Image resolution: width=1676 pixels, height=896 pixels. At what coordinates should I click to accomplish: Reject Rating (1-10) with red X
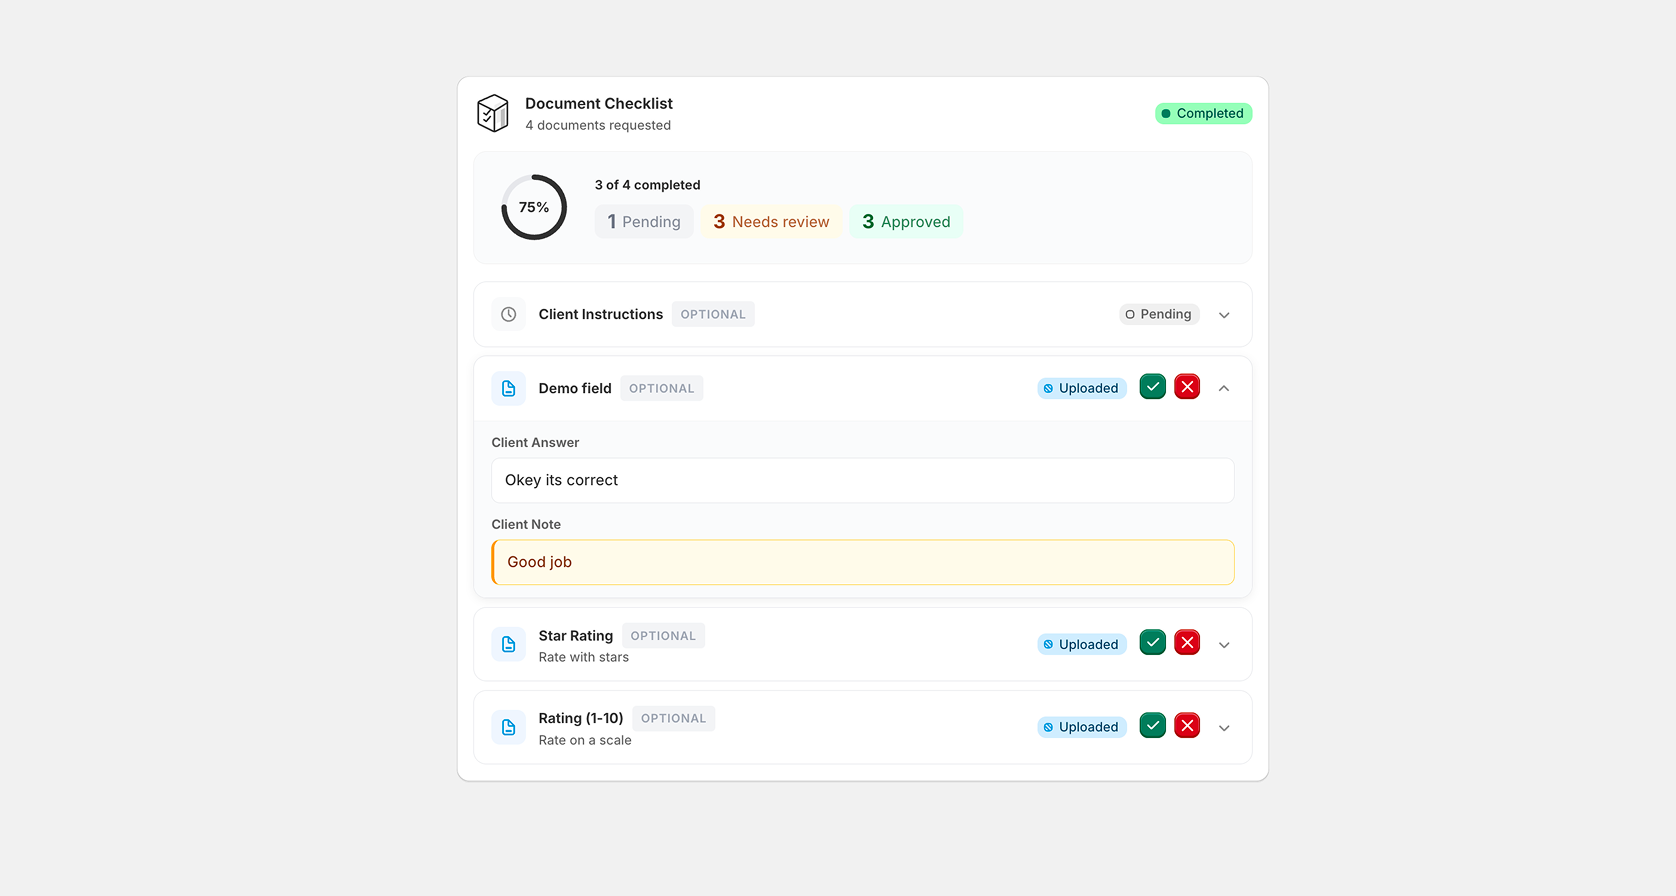(x=1187, y=726)
